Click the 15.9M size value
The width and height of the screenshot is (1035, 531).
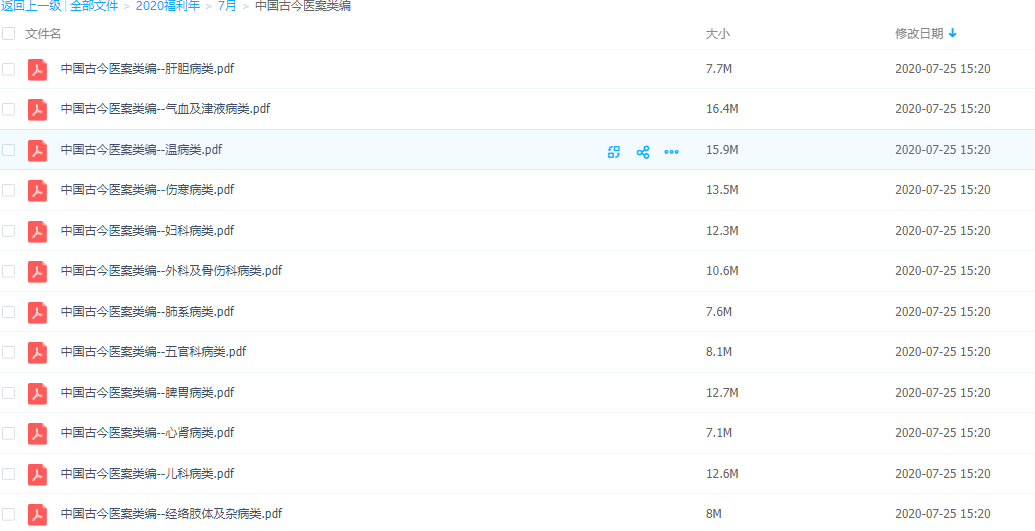click(x=722, y=150)
